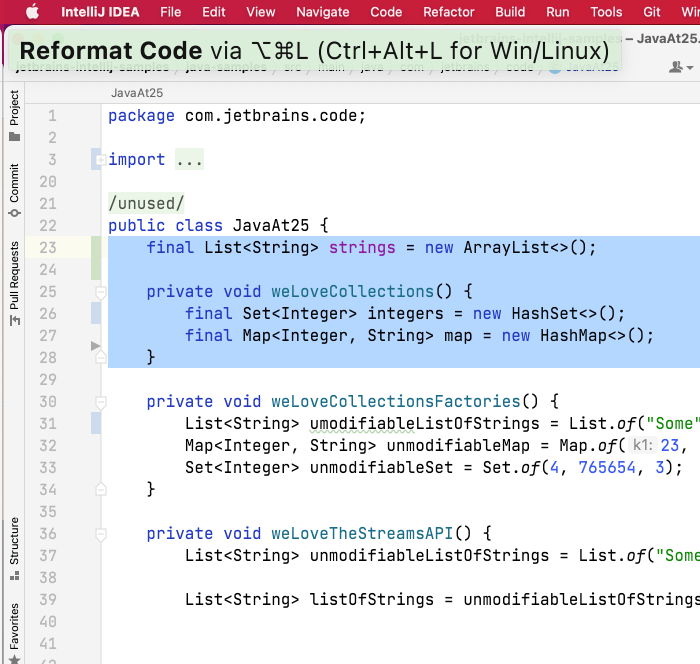Collapse the weLoveTheStreamsAPI method at line 36
700x664 pixels.
coord(101,534)
